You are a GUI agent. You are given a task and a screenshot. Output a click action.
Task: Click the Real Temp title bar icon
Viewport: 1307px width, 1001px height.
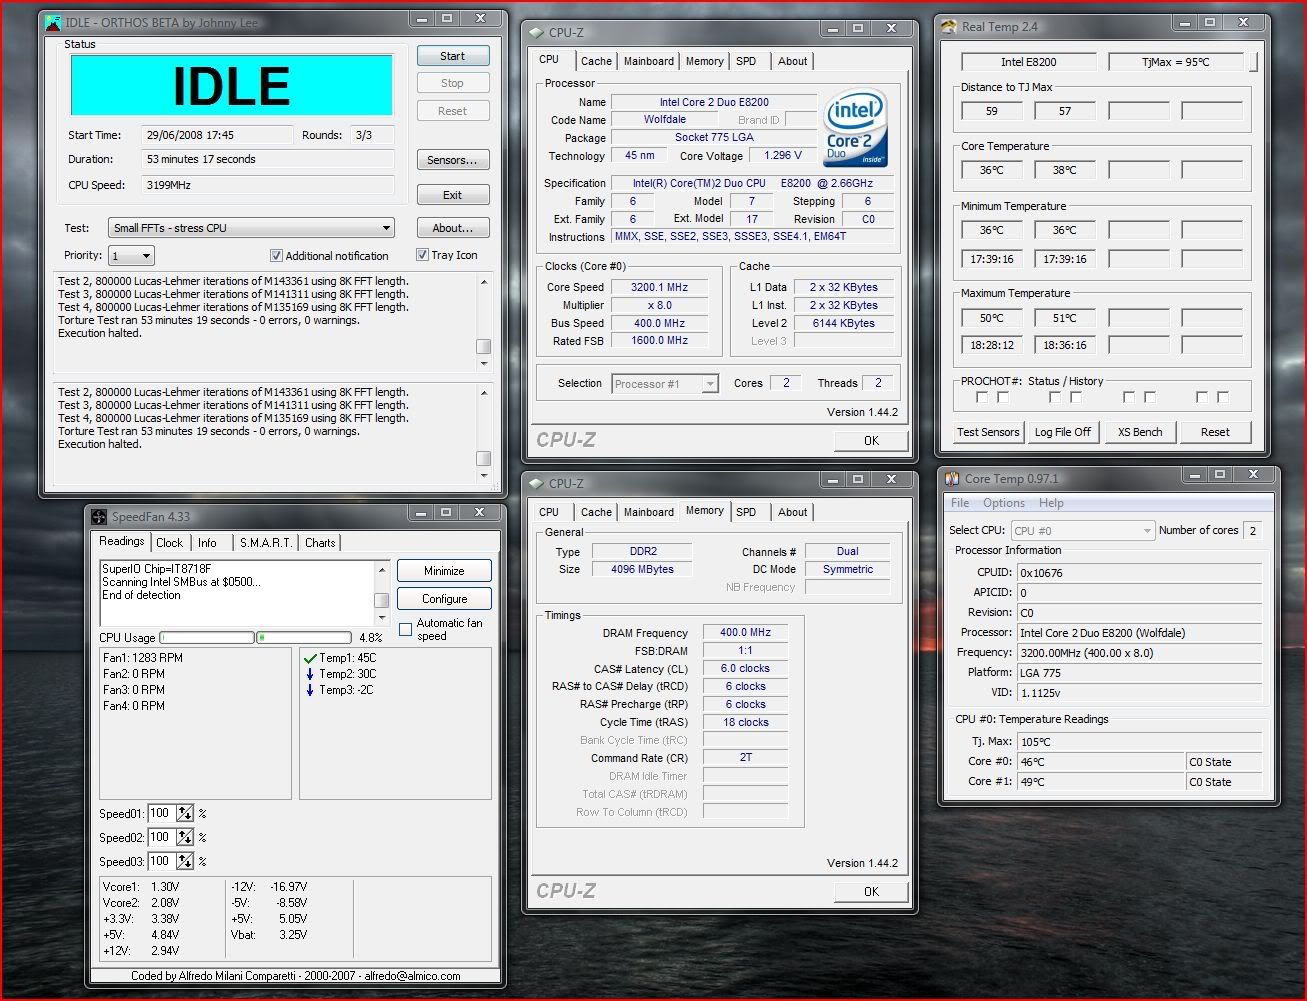[950, 27]
